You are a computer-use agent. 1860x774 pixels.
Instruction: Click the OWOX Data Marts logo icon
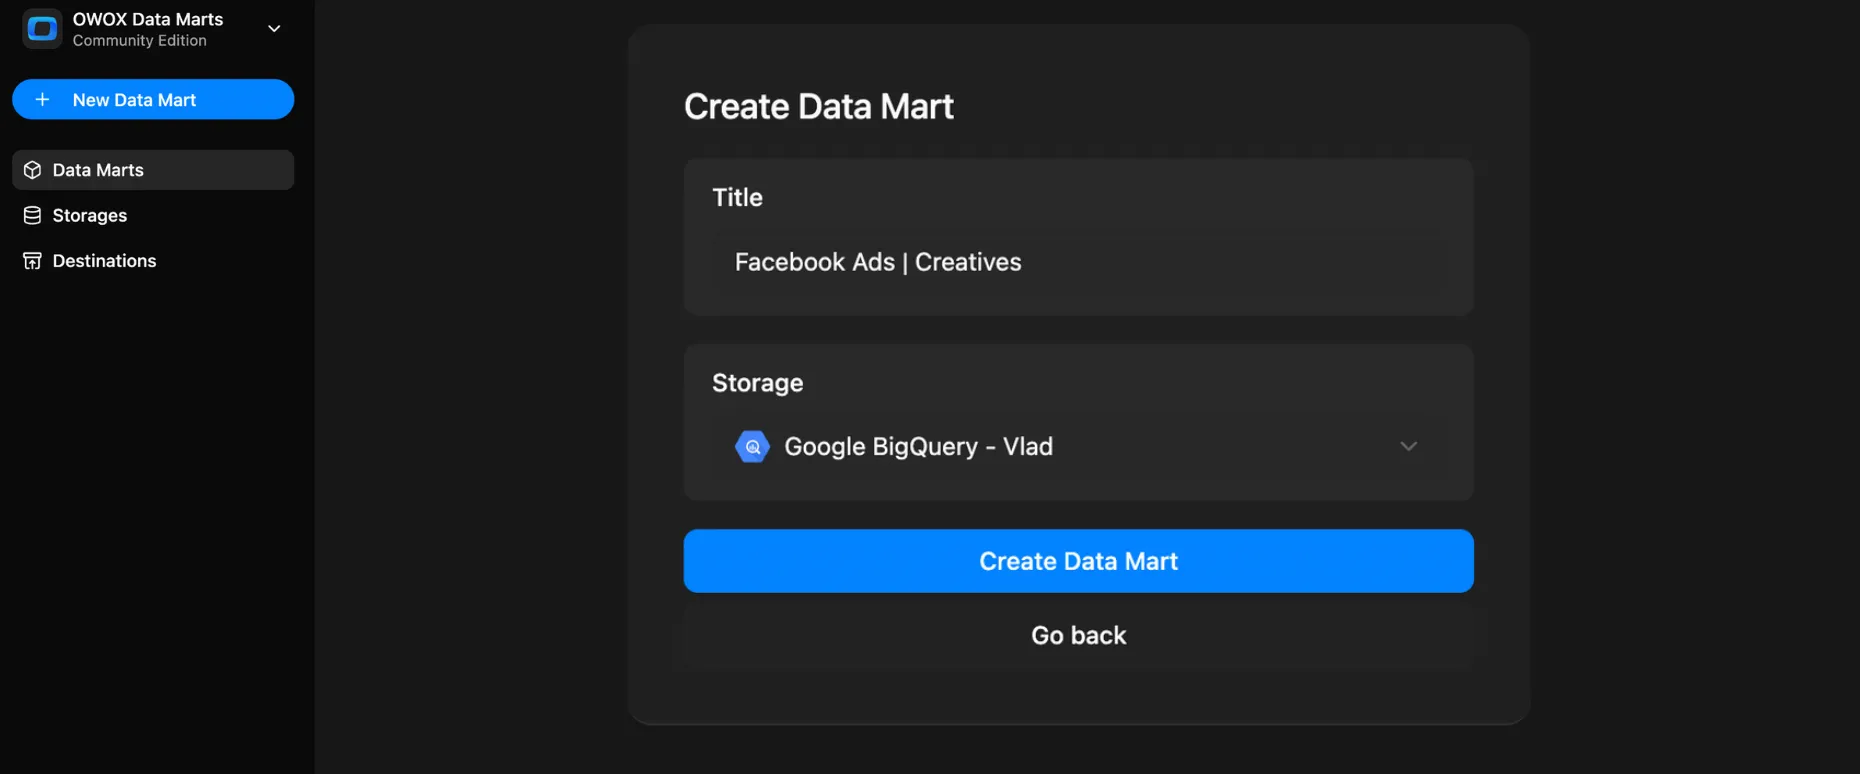[41, 28]
